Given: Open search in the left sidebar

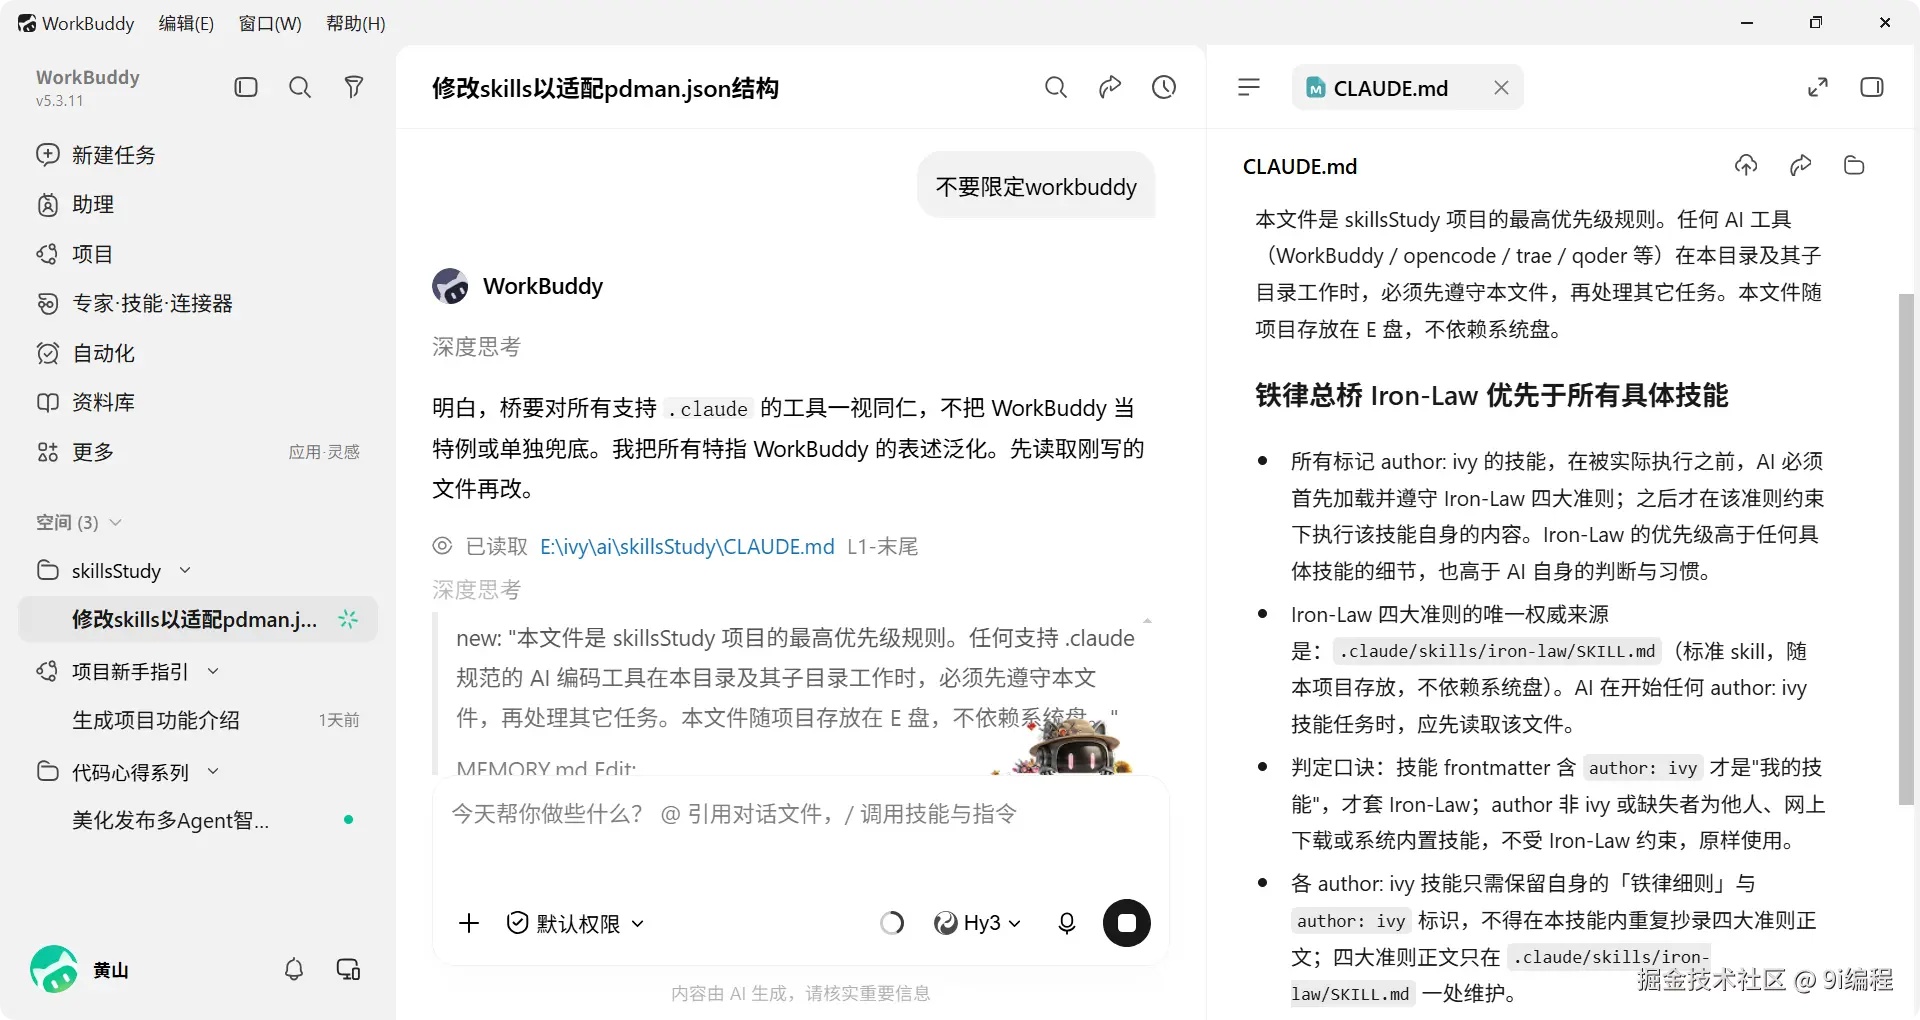Looking at the screenshot, I should [x=300, y=88].
